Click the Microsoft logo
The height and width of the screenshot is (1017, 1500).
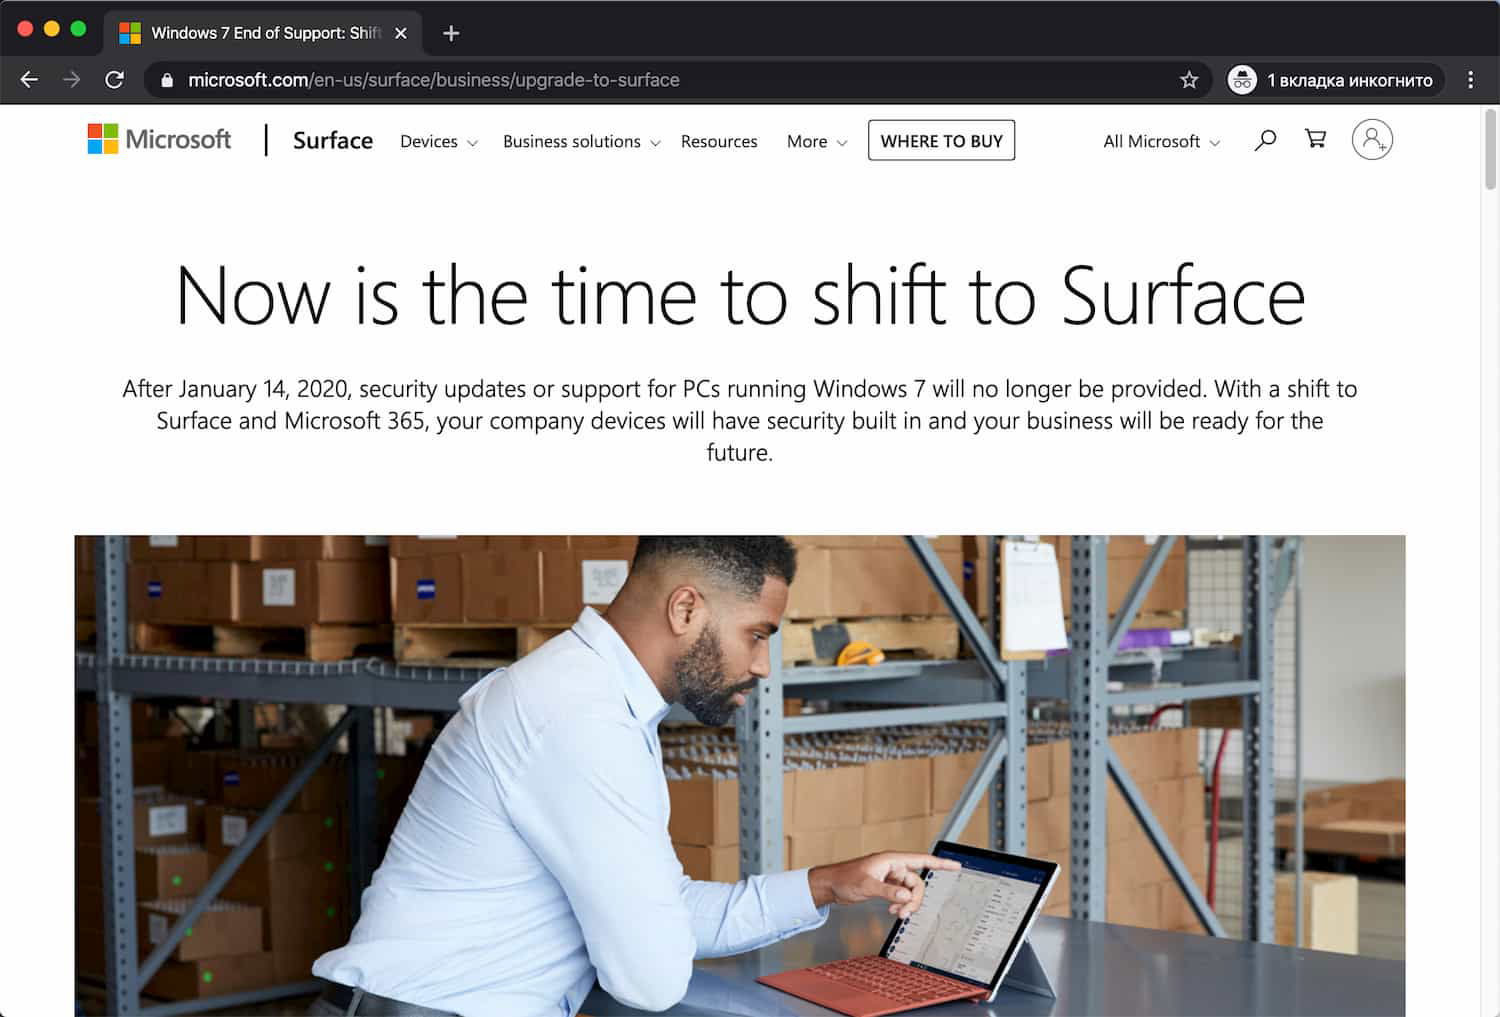tap(159, 139)
